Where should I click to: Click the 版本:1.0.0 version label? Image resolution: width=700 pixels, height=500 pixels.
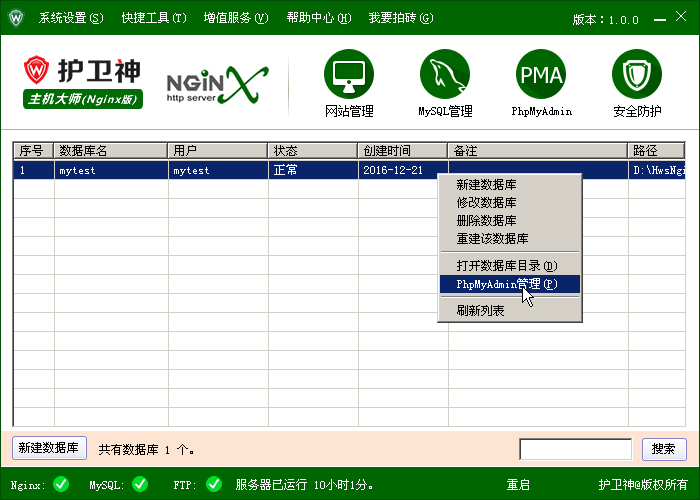pos(605,20)
